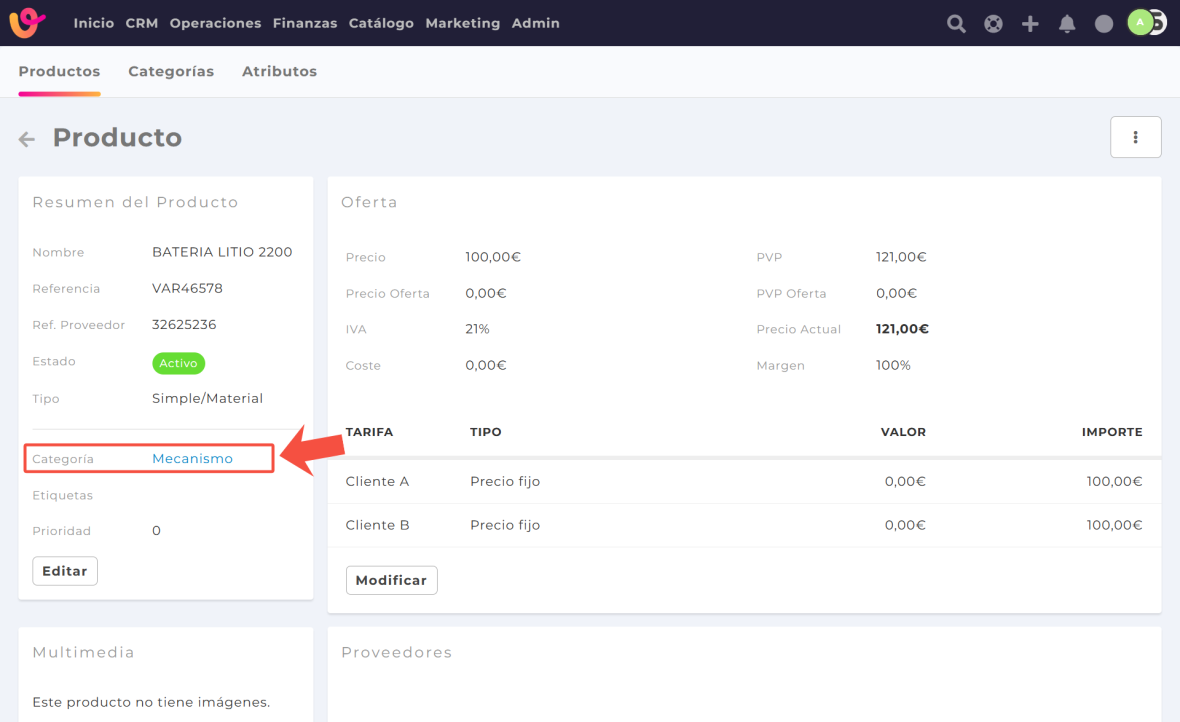
Task: Switch to the Categorías tab
Action: tap(171, 71)
